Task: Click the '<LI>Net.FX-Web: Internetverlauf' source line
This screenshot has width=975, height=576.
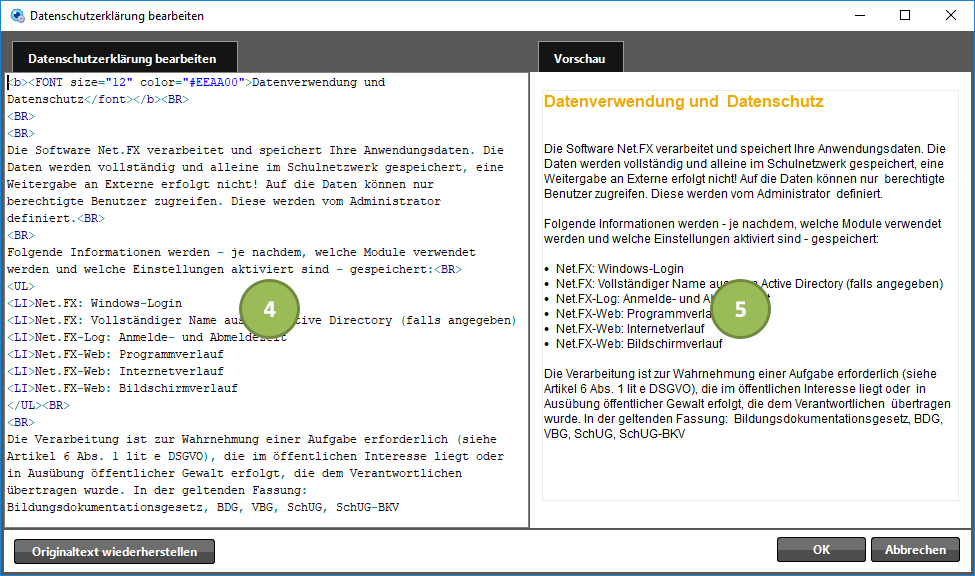Action: coord(116,371)
